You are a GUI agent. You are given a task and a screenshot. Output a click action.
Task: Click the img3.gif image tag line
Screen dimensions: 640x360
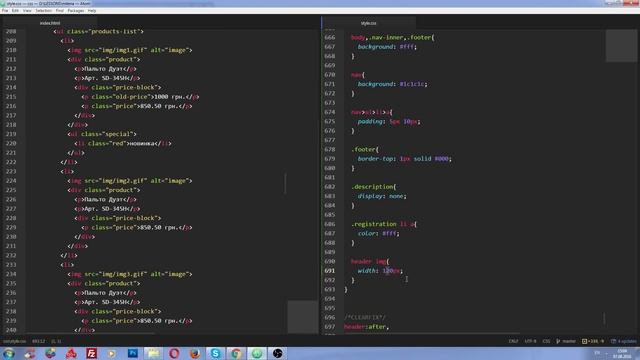click(130, 274)
